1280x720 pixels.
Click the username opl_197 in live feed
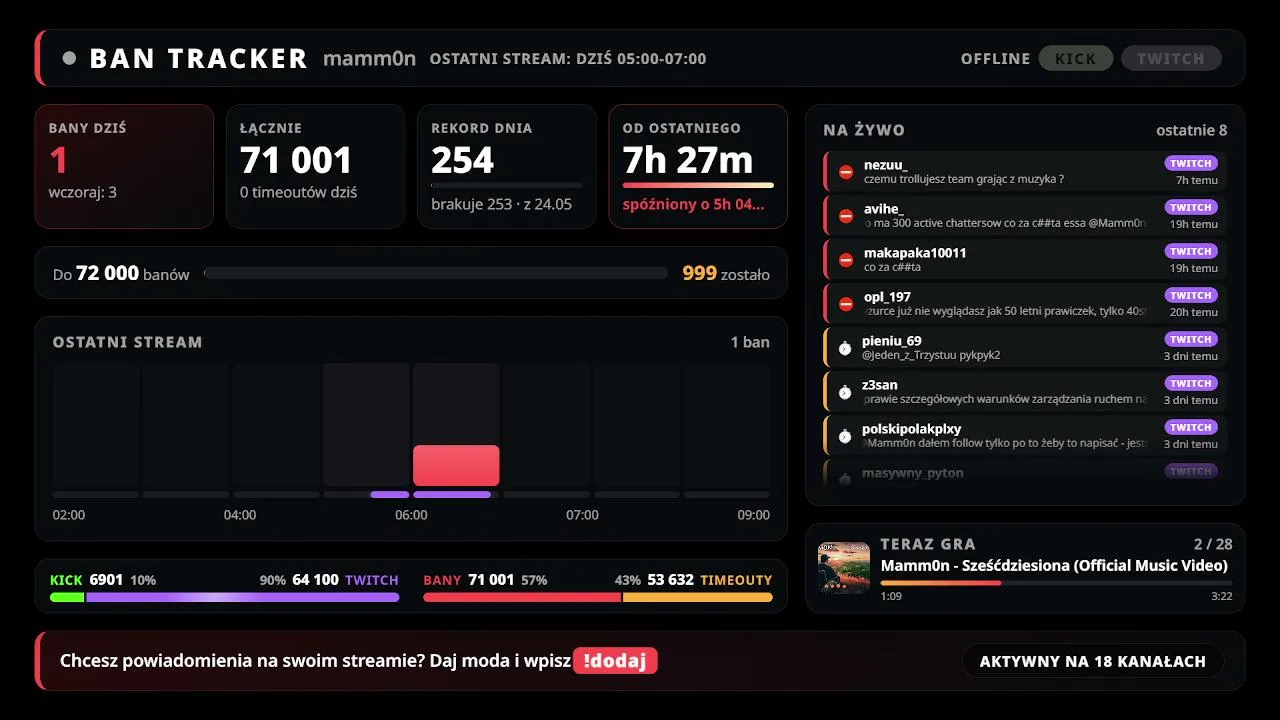[x=887, y=297]
